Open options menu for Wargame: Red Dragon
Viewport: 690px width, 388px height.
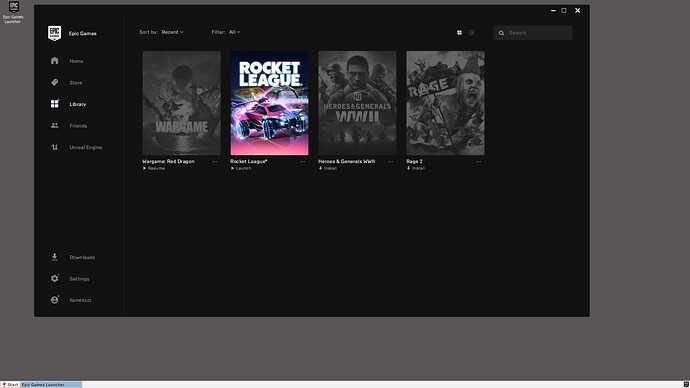[215, 161]
